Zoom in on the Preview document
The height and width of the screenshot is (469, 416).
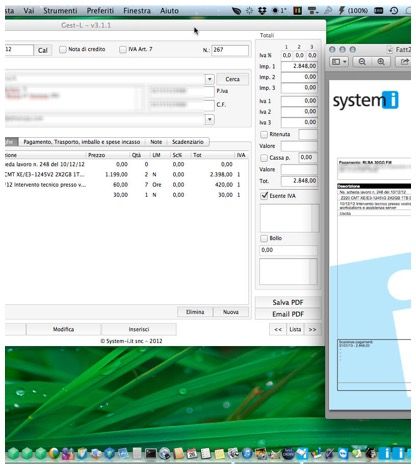[x=381, y=62]
